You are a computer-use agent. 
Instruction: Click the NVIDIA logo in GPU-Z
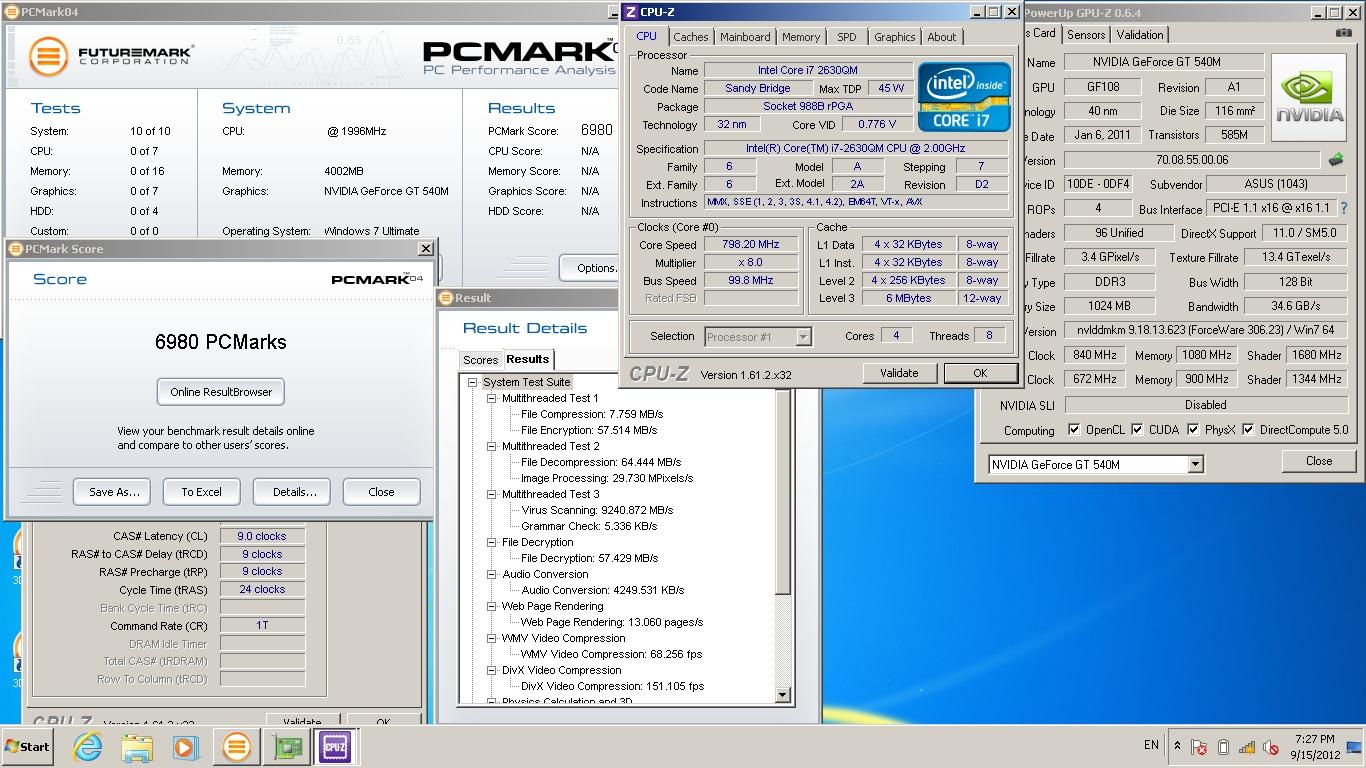click(x=1310, y=97)
